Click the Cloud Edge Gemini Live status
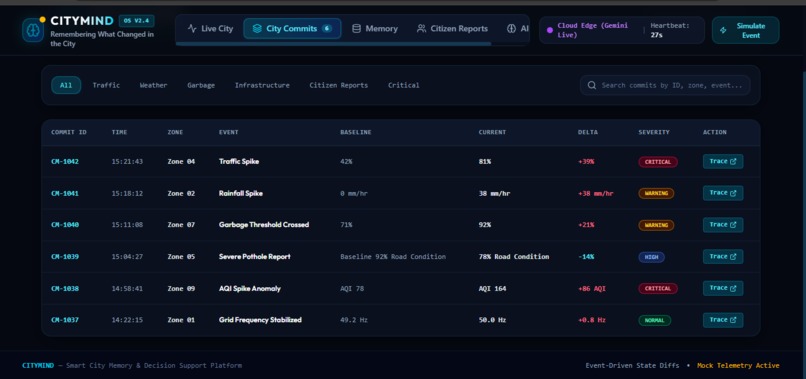 tap(592, 30)
